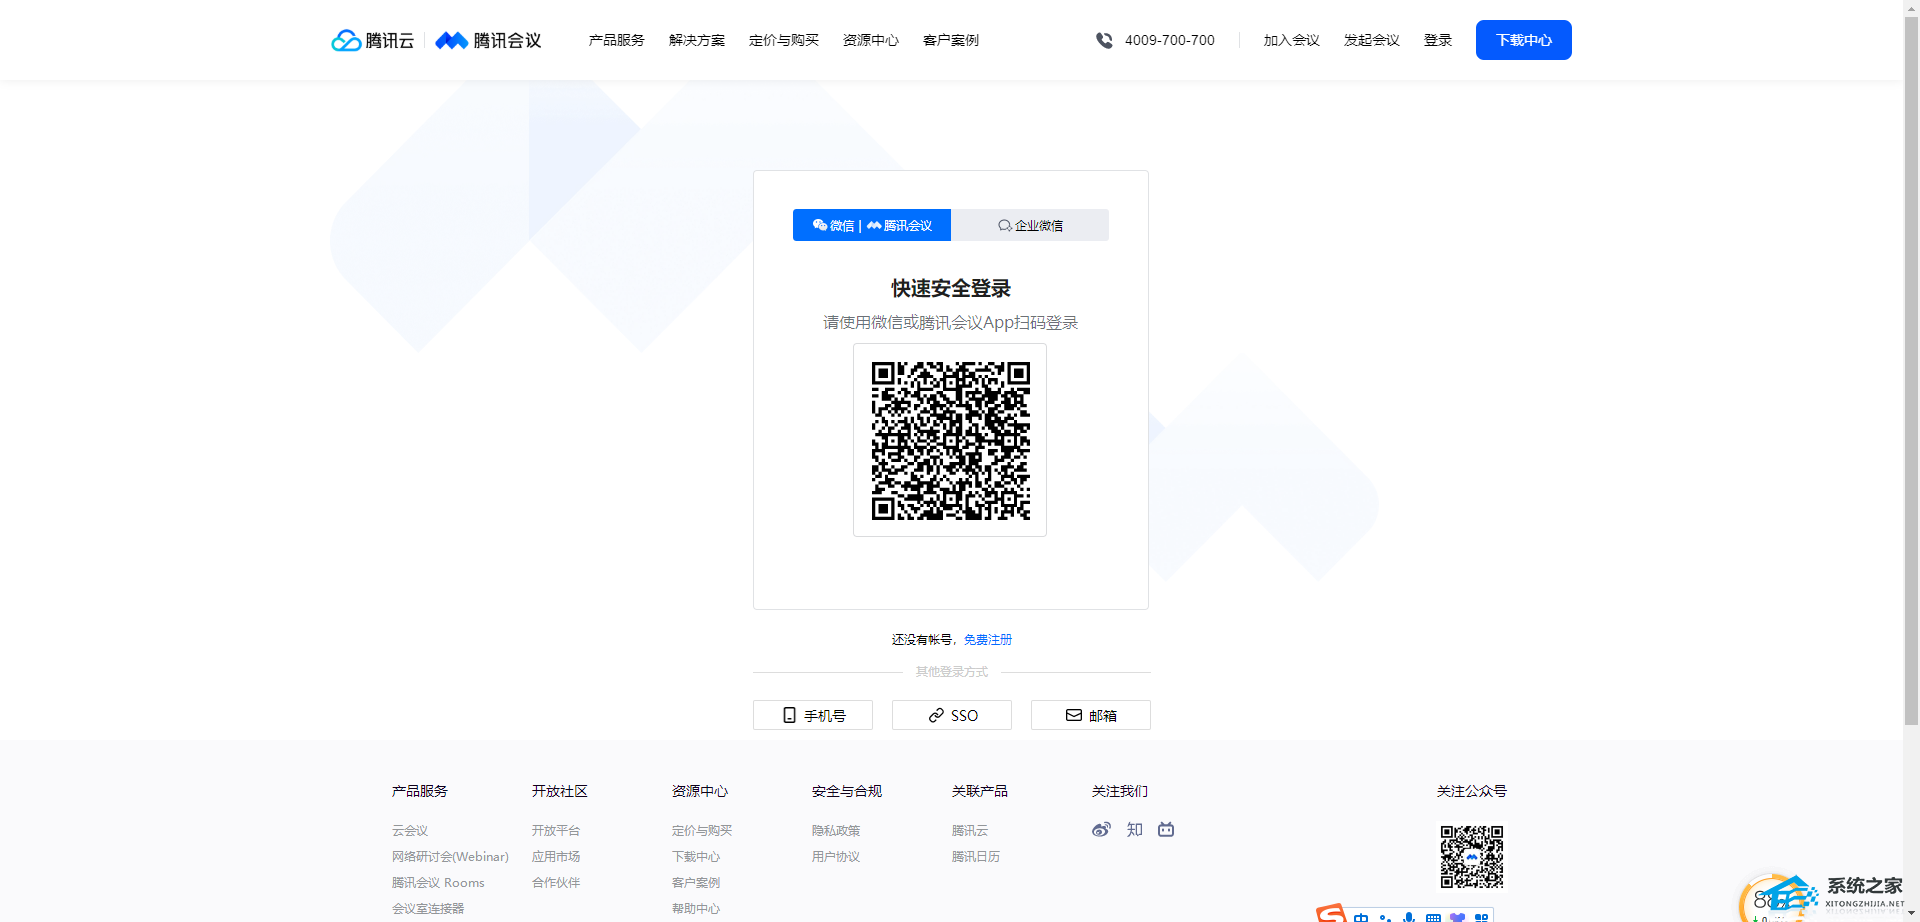
Task: Open the 开放平台 footer link
Action: pyautogui.click(x=556, y=831)
